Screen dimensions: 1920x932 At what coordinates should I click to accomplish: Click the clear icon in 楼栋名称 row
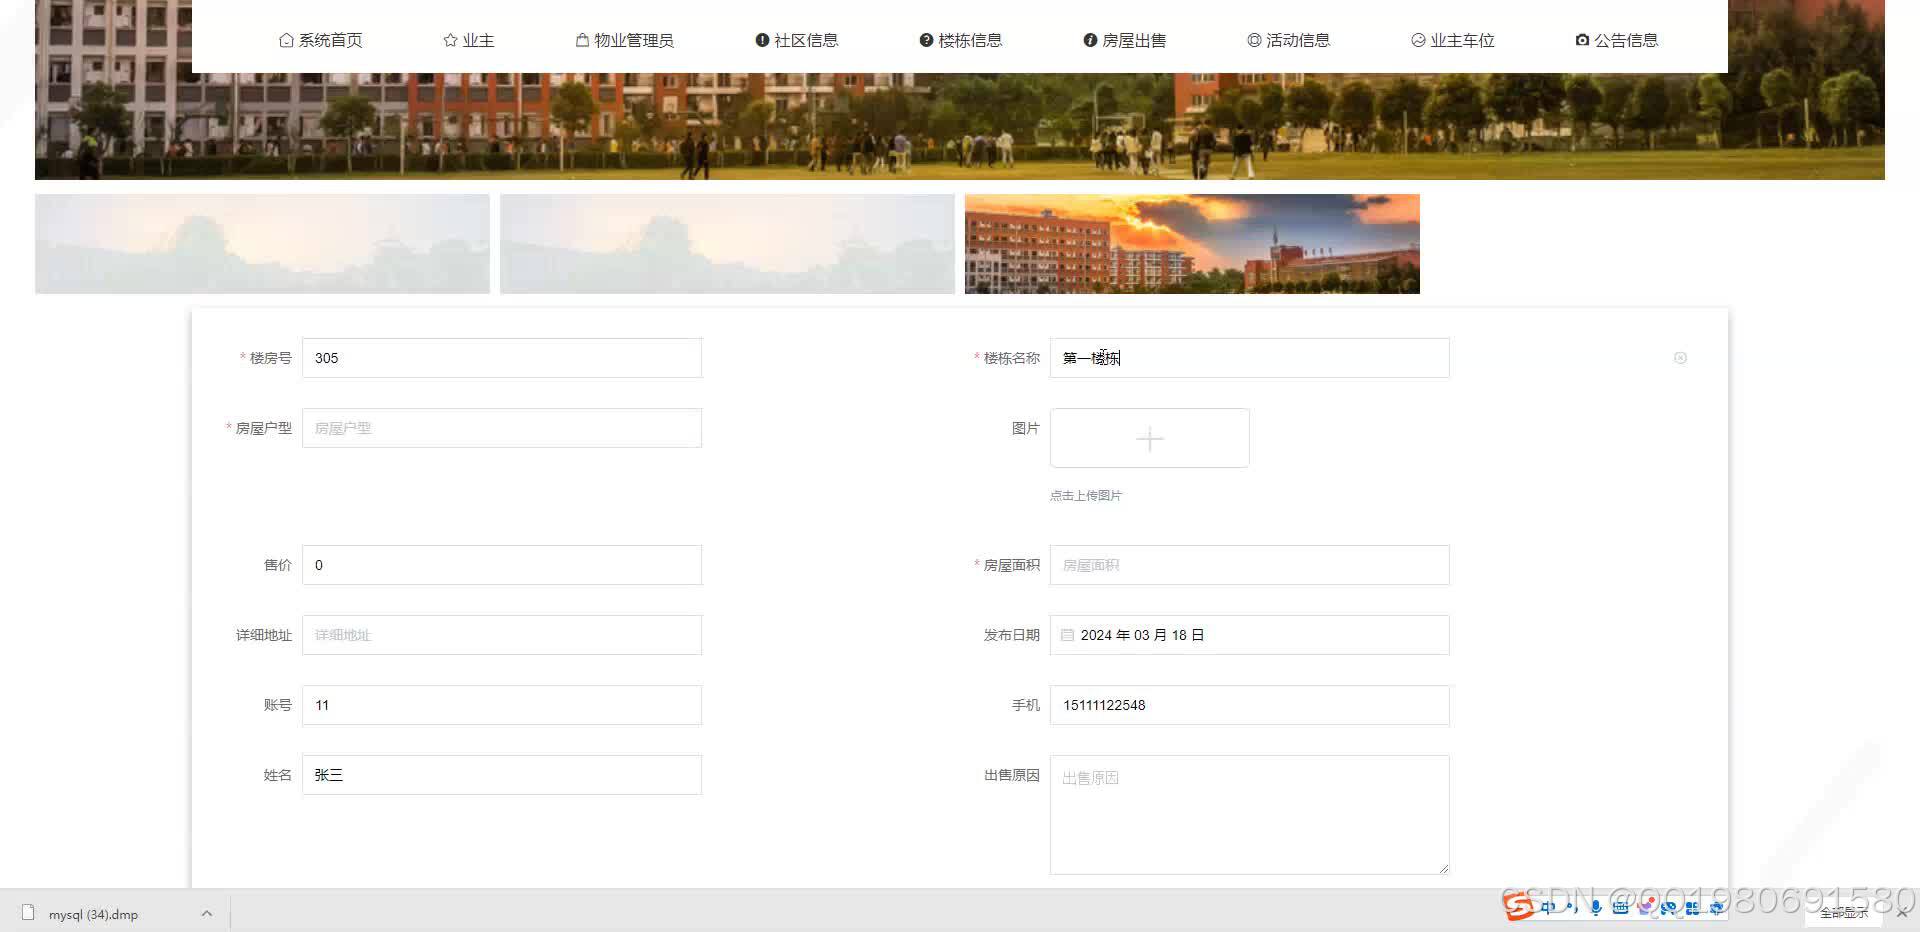tap(1680, 358)
